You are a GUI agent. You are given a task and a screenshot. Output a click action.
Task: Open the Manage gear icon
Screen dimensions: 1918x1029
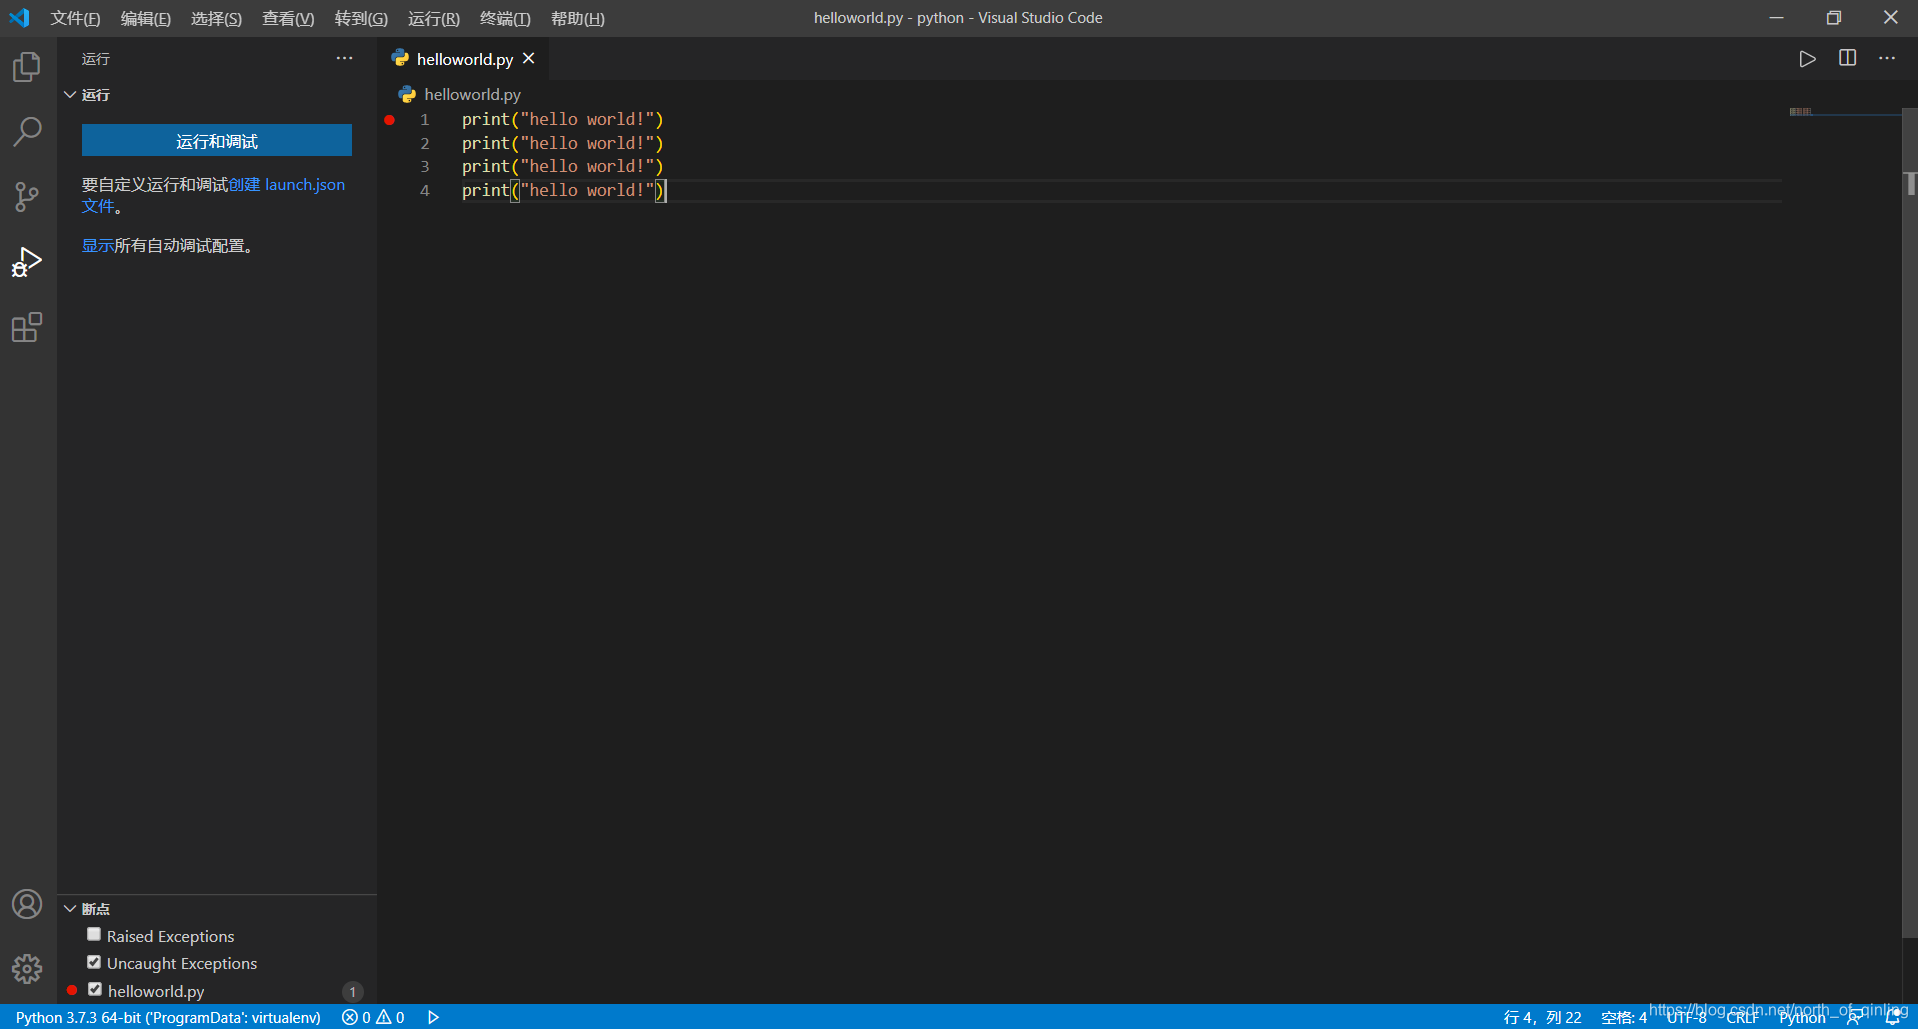(27, 968)
